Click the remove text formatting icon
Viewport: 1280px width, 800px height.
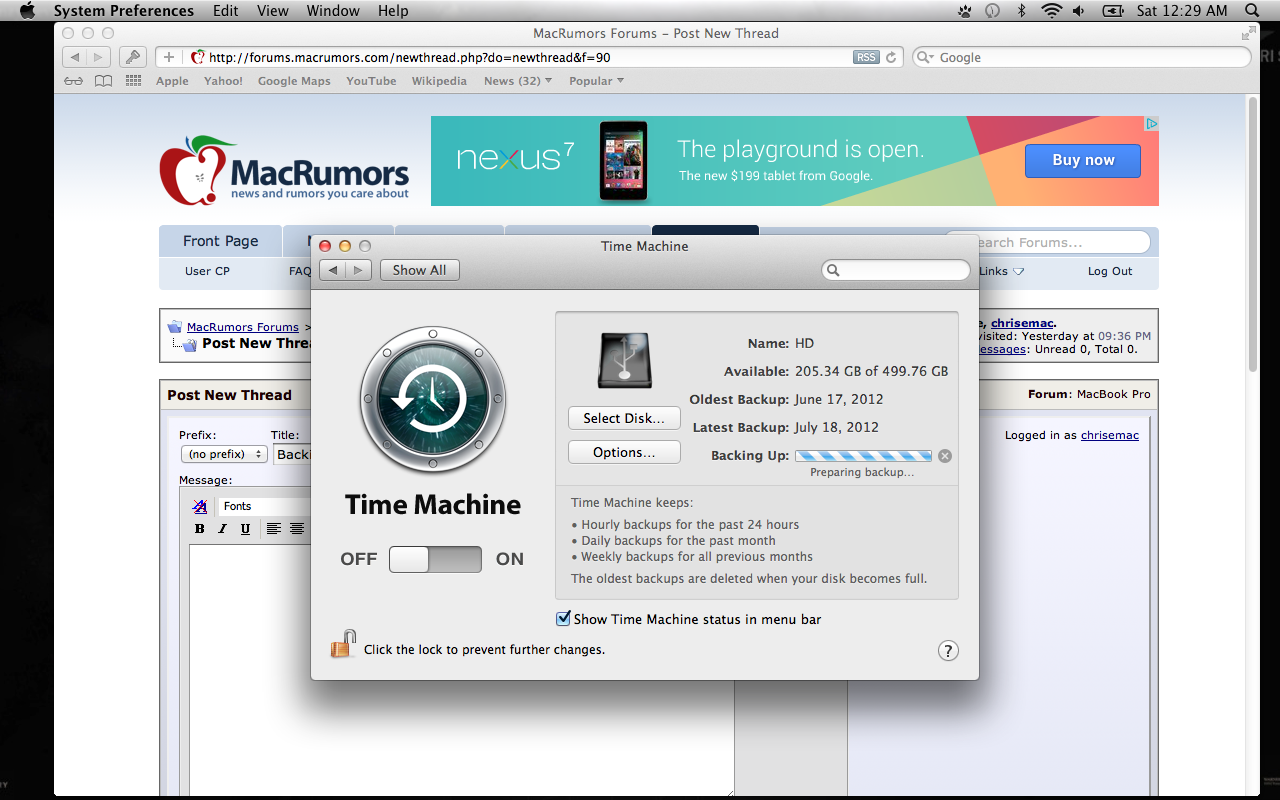(200, 507)
